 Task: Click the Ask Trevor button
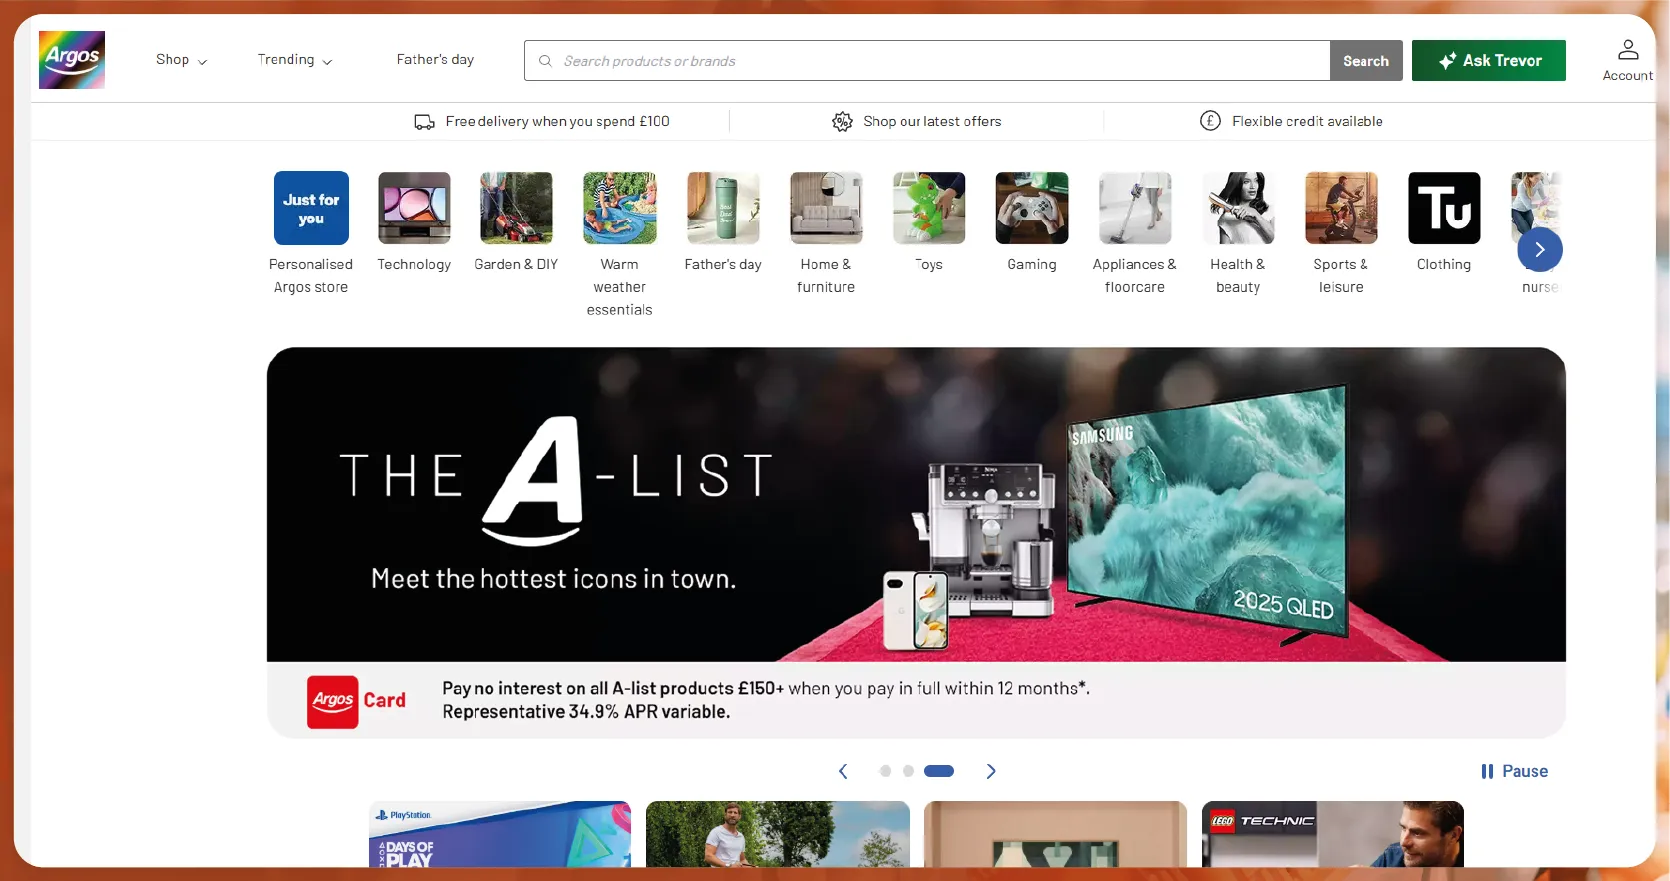[x=1488, y=61]
